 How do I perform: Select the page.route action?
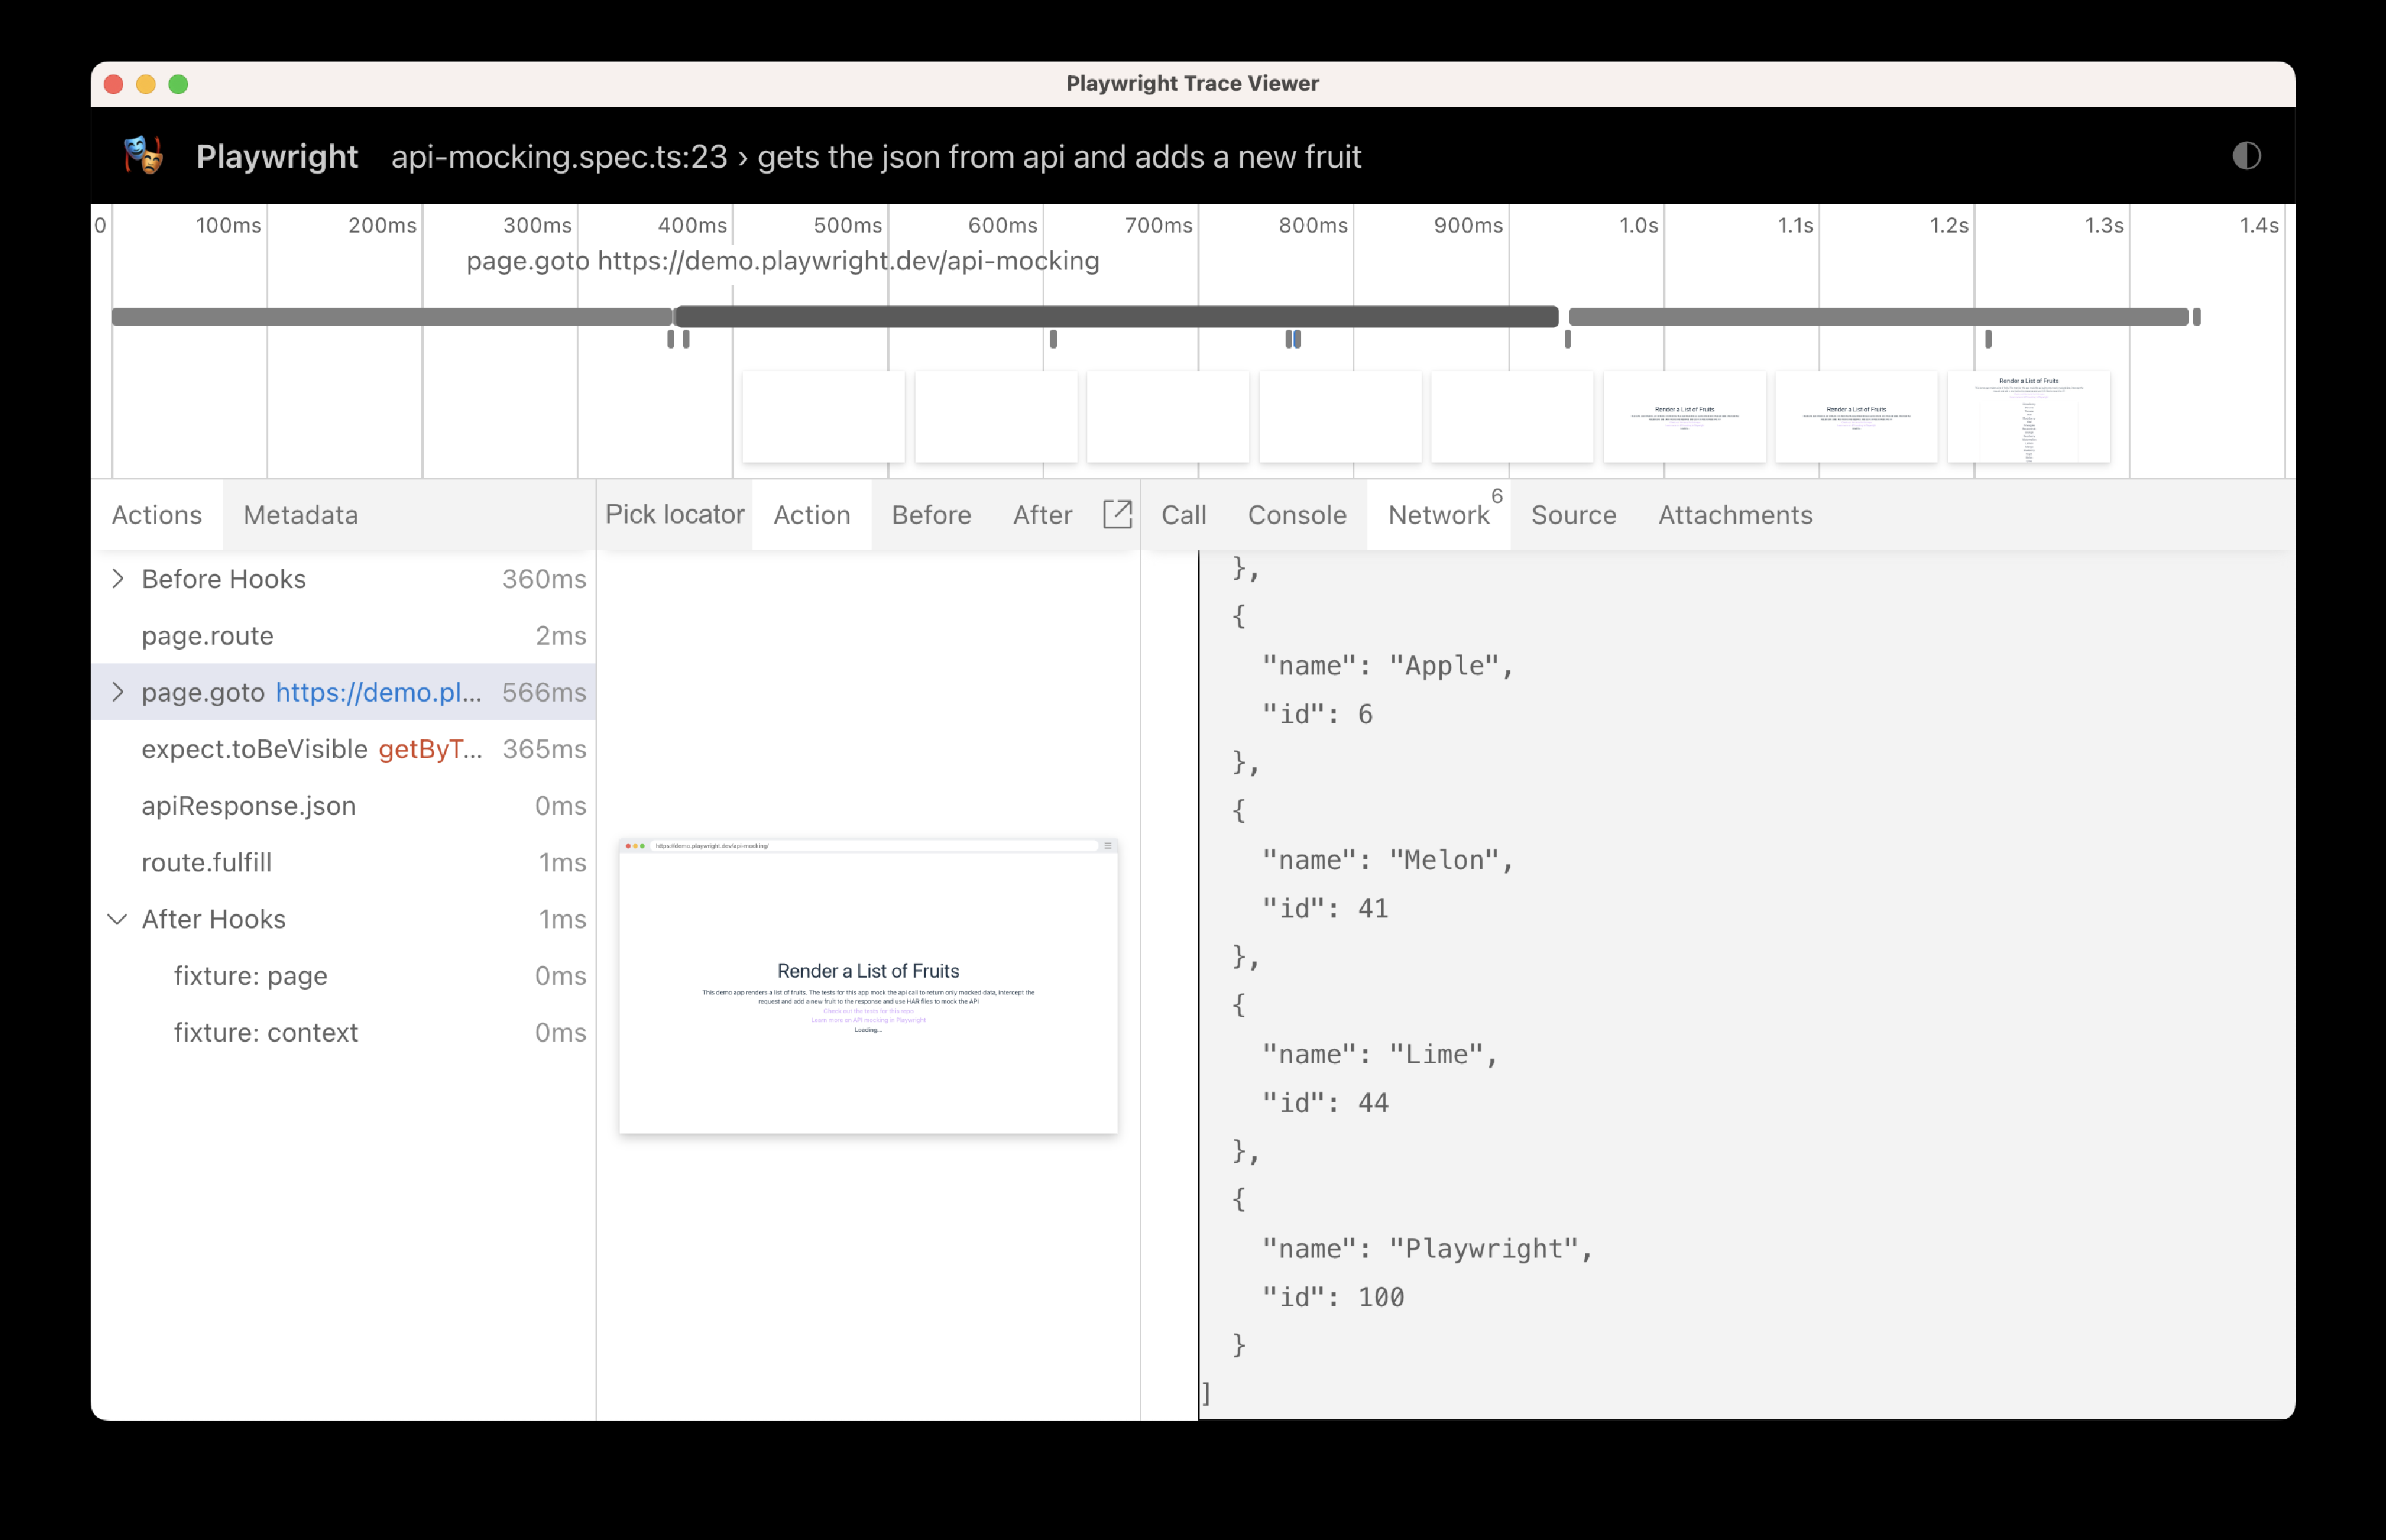pyautogui.click(x=344, y=636)
